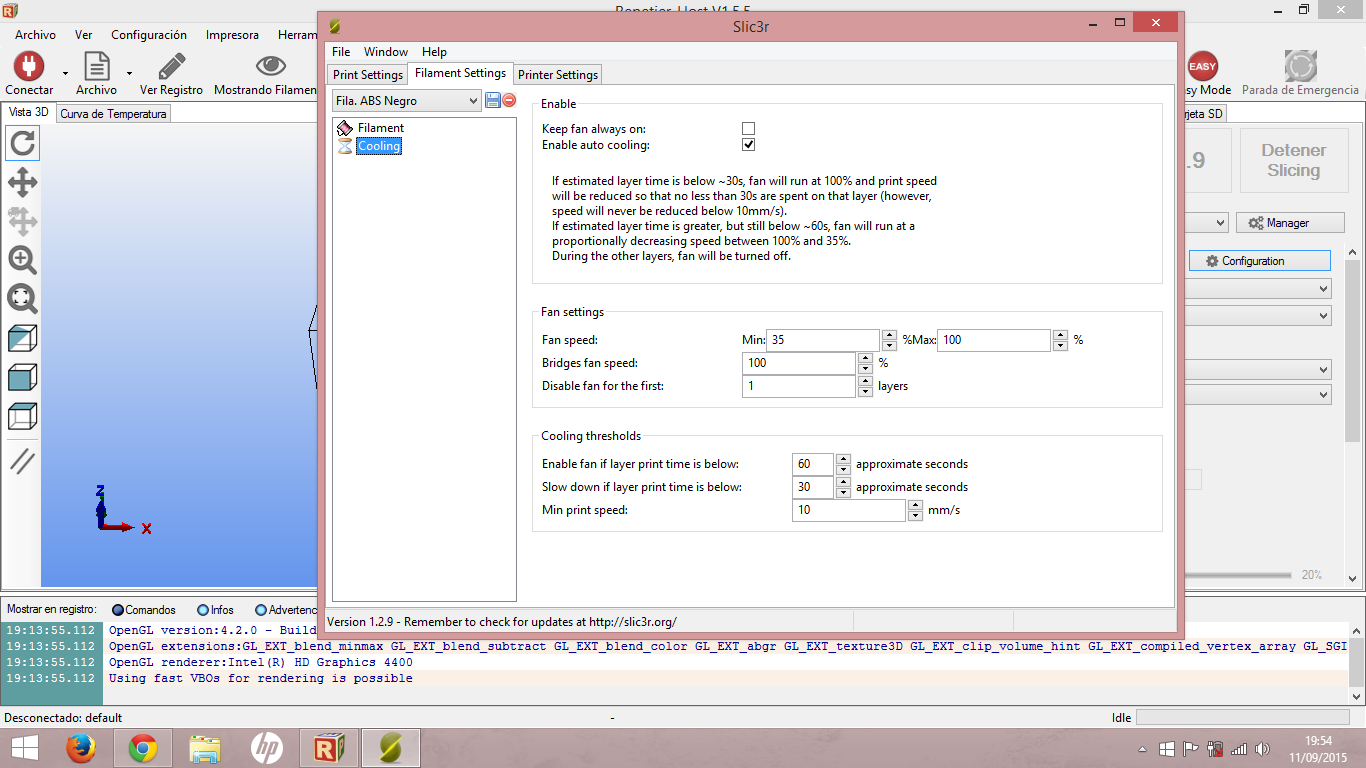Open the Archivo menu in Repetier-Host

coord(35,34)
